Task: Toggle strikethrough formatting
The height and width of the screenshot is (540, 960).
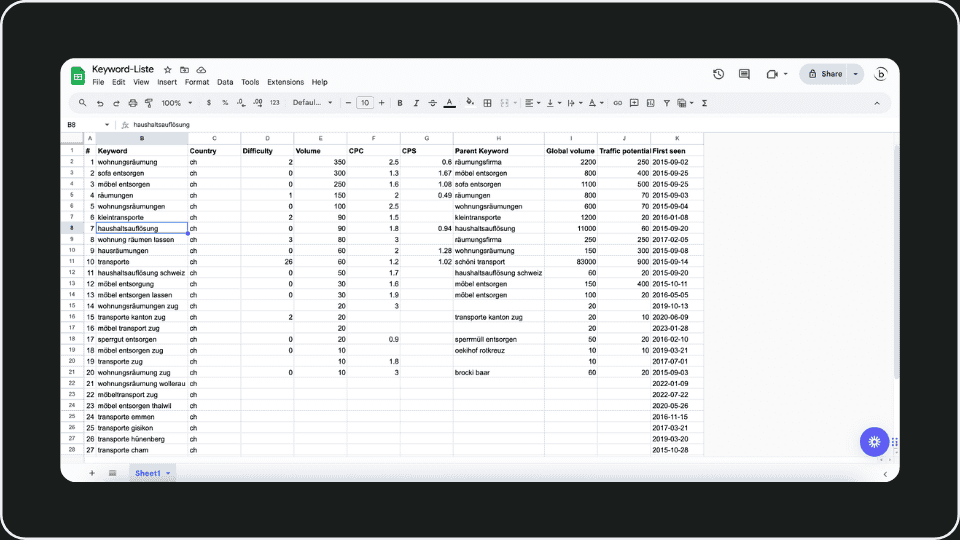Action: [x=432, y=103]
